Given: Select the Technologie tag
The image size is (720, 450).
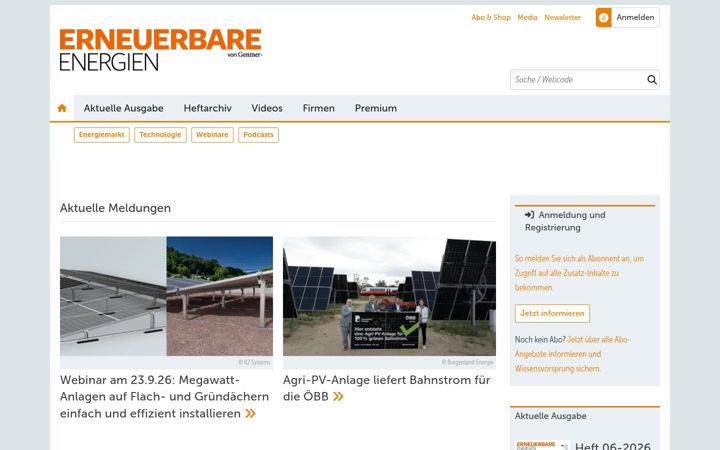Looking at the screenshot, I should click(160, 135).
